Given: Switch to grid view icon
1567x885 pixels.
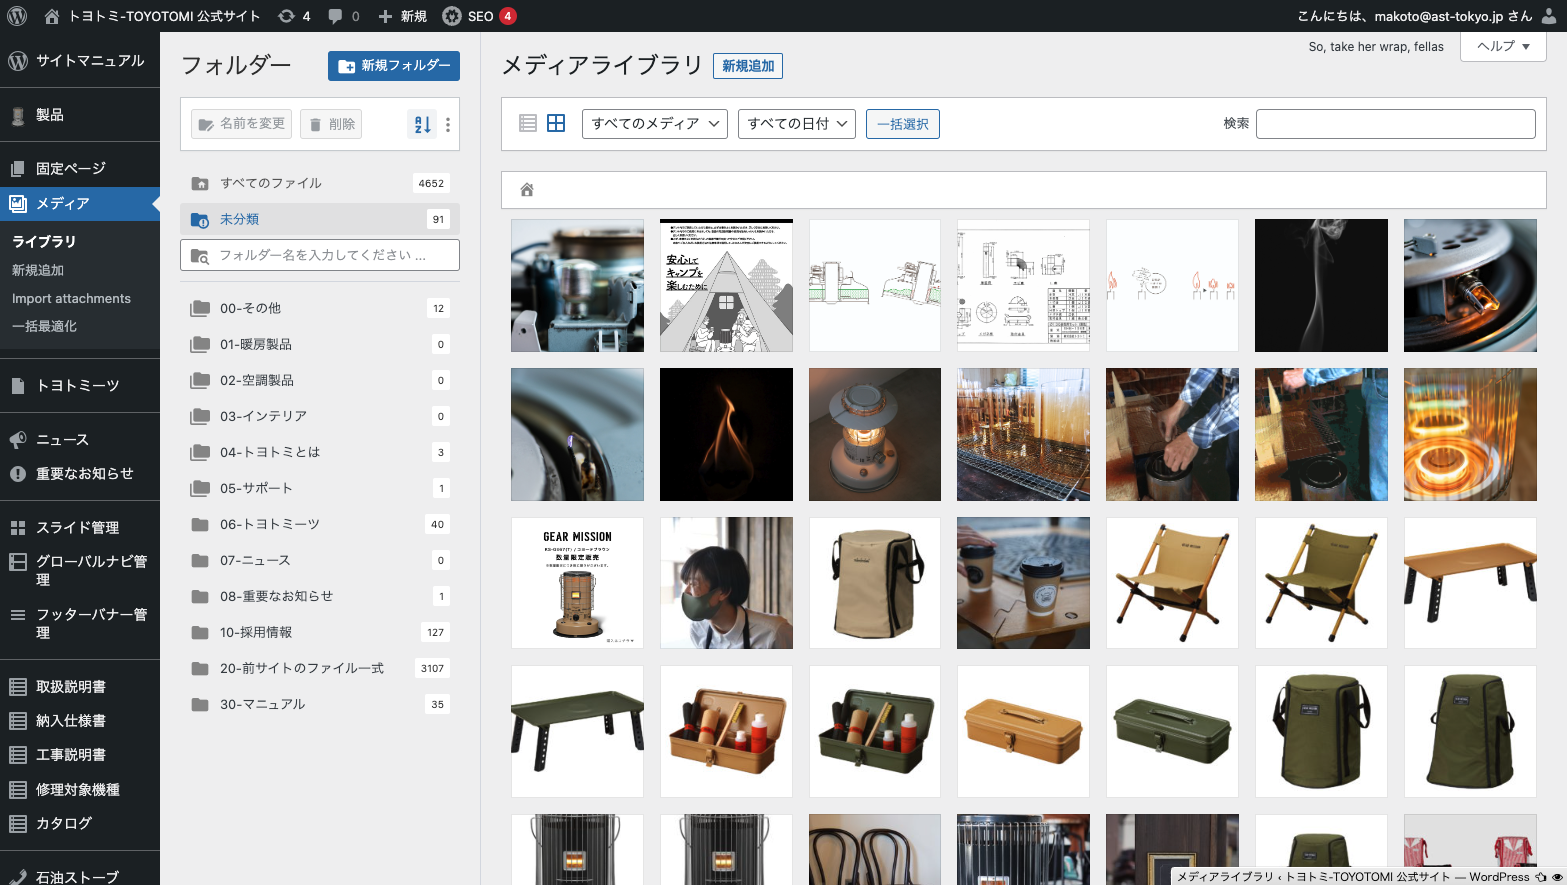Looking at the screenshot, I should point(556,123).
